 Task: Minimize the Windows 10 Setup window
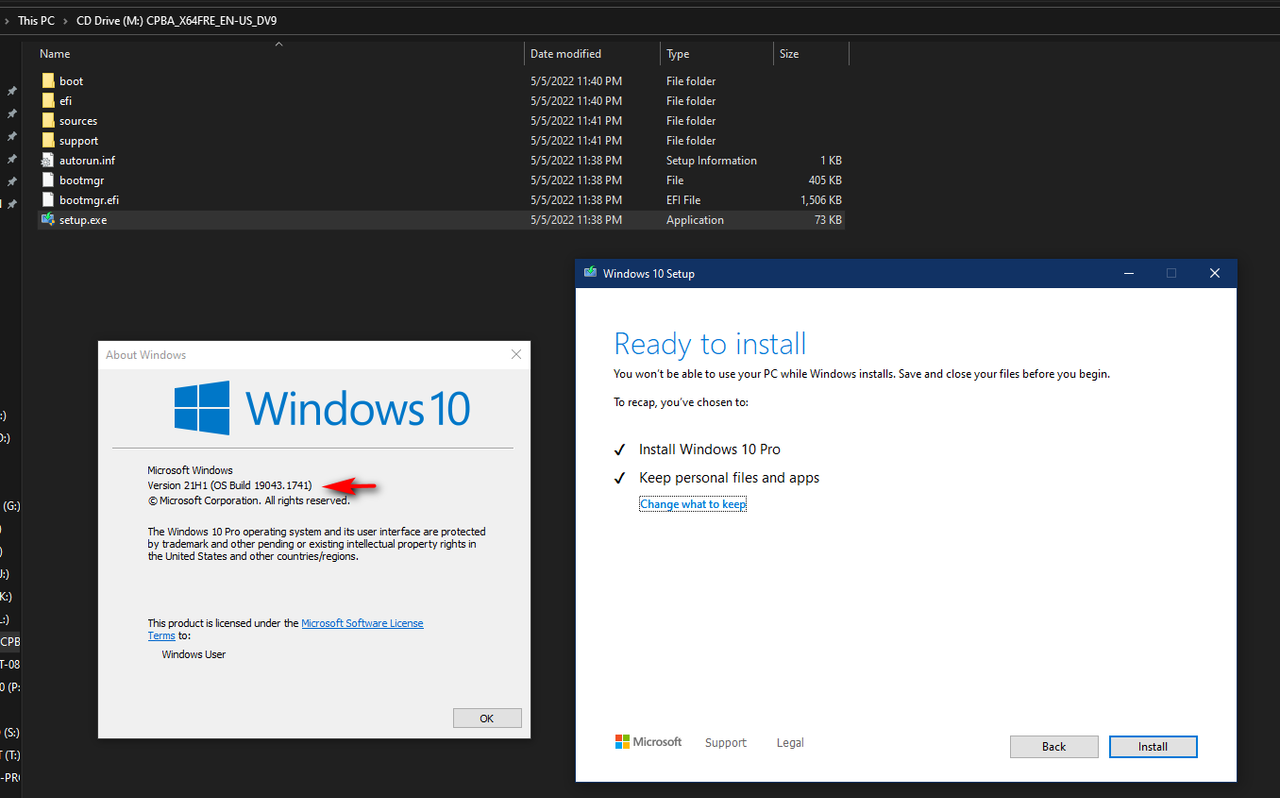pyautogui.click(x=1128, y=273)
